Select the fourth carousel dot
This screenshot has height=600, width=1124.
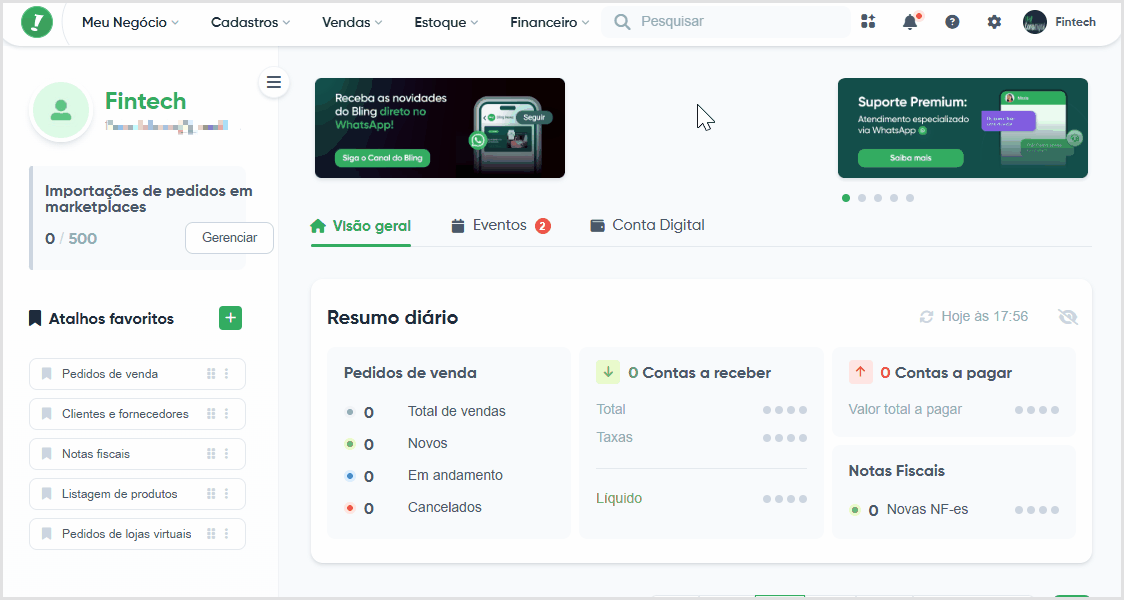[894, 198]
